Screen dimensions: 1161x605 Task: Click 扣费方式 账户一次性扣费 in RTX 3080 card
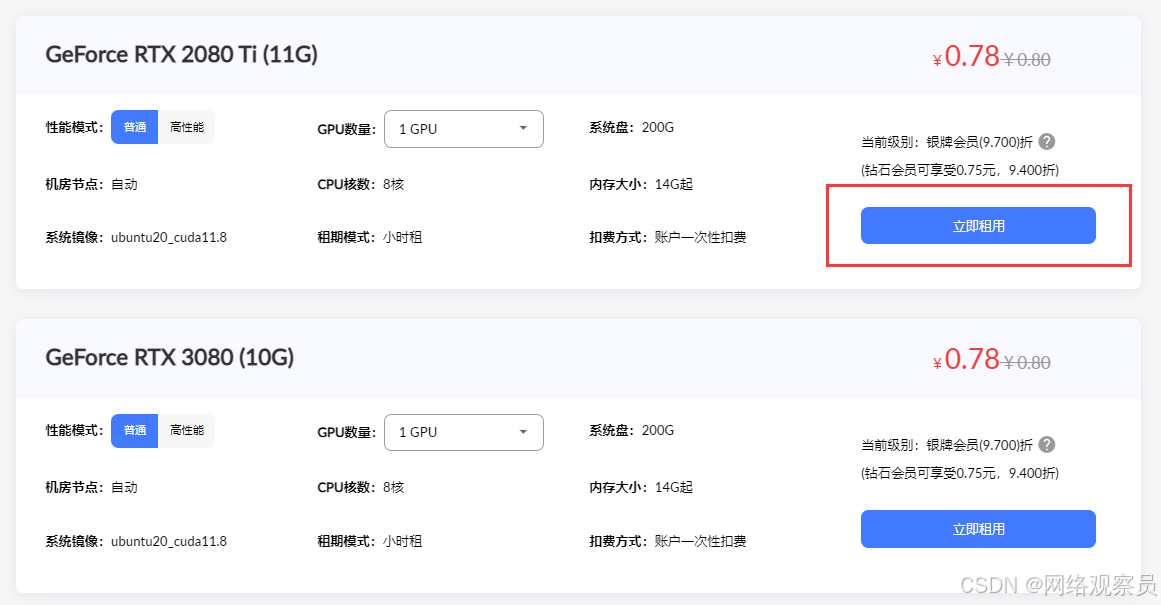tap(668, 541)
